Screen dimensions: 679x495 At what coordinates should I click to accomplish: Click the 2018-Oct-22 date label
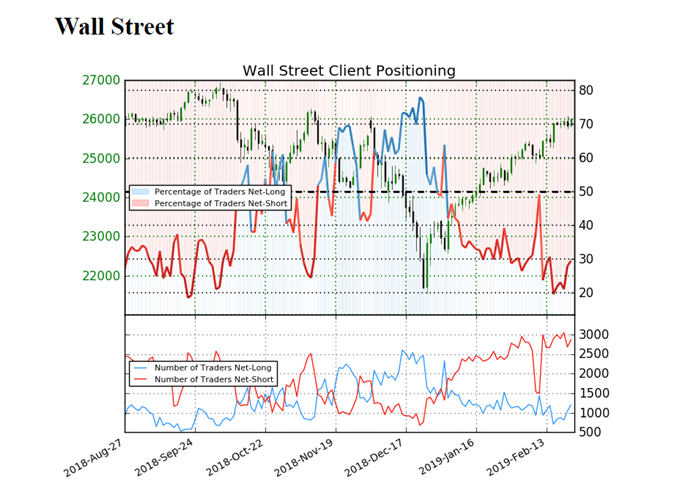[x=234, y=457]
